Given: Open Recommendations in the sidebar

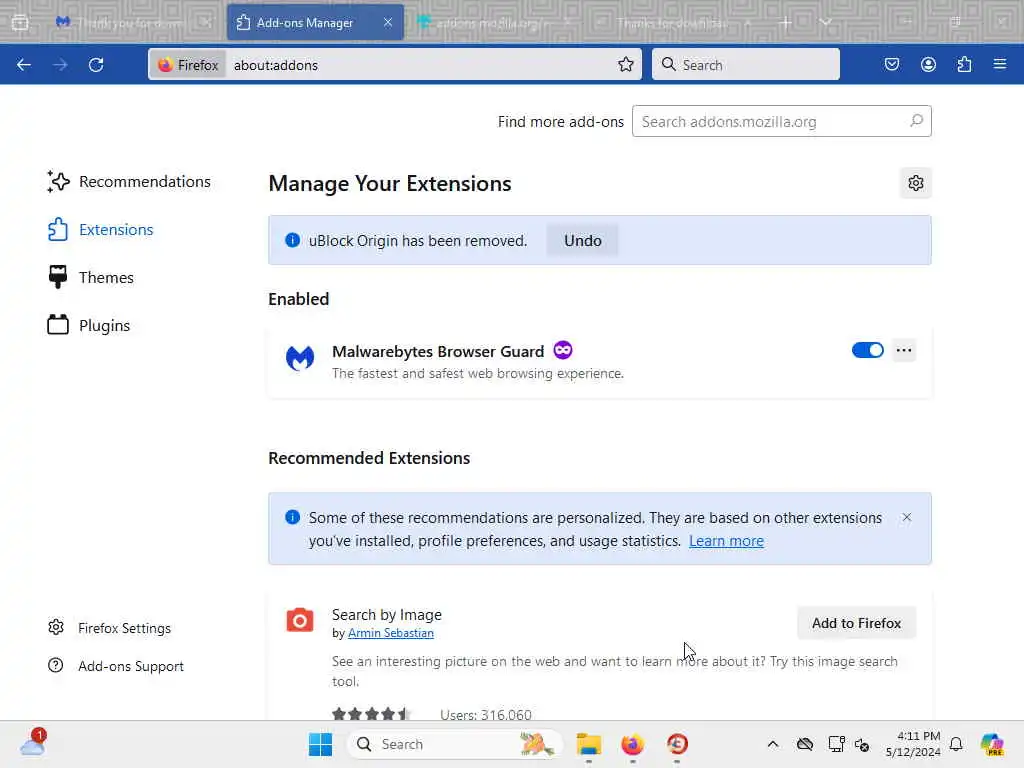Looking at the screenshot, I should (129, 182).
